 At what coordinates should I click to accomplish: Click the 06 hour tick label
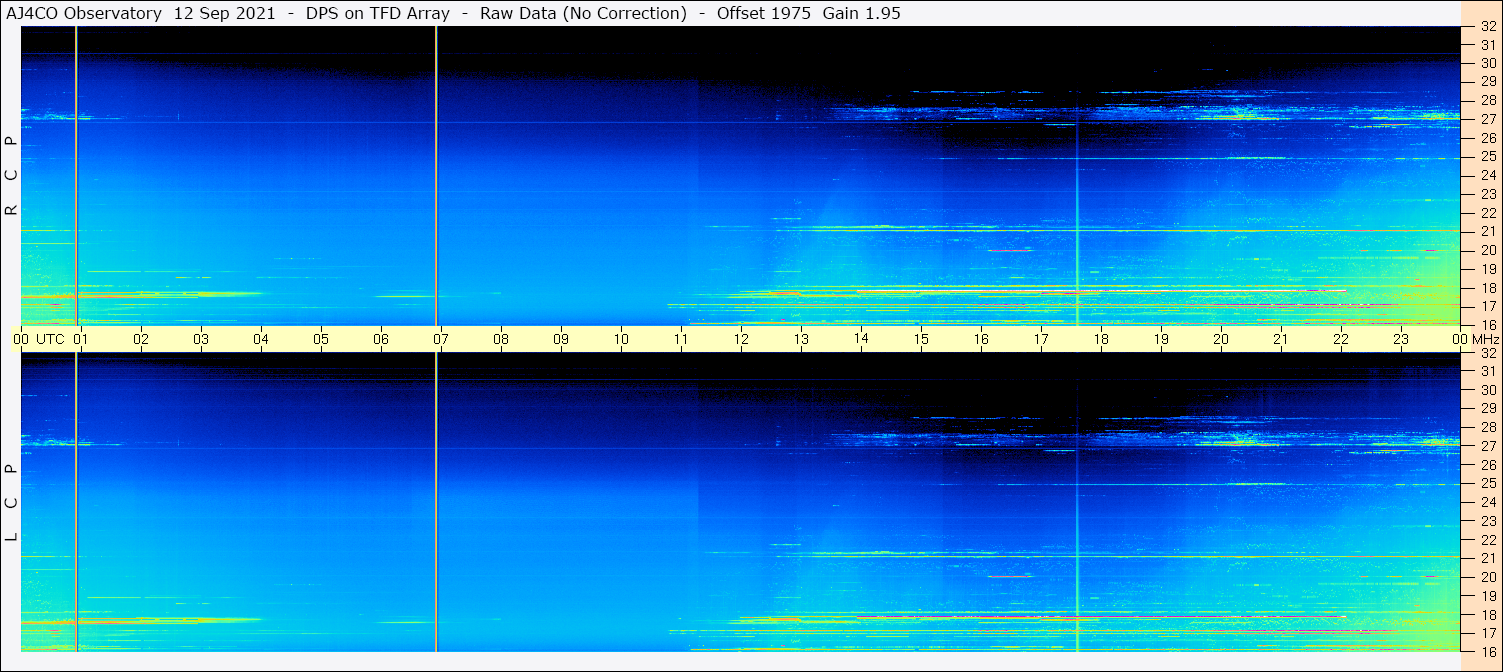pos(381,339)
